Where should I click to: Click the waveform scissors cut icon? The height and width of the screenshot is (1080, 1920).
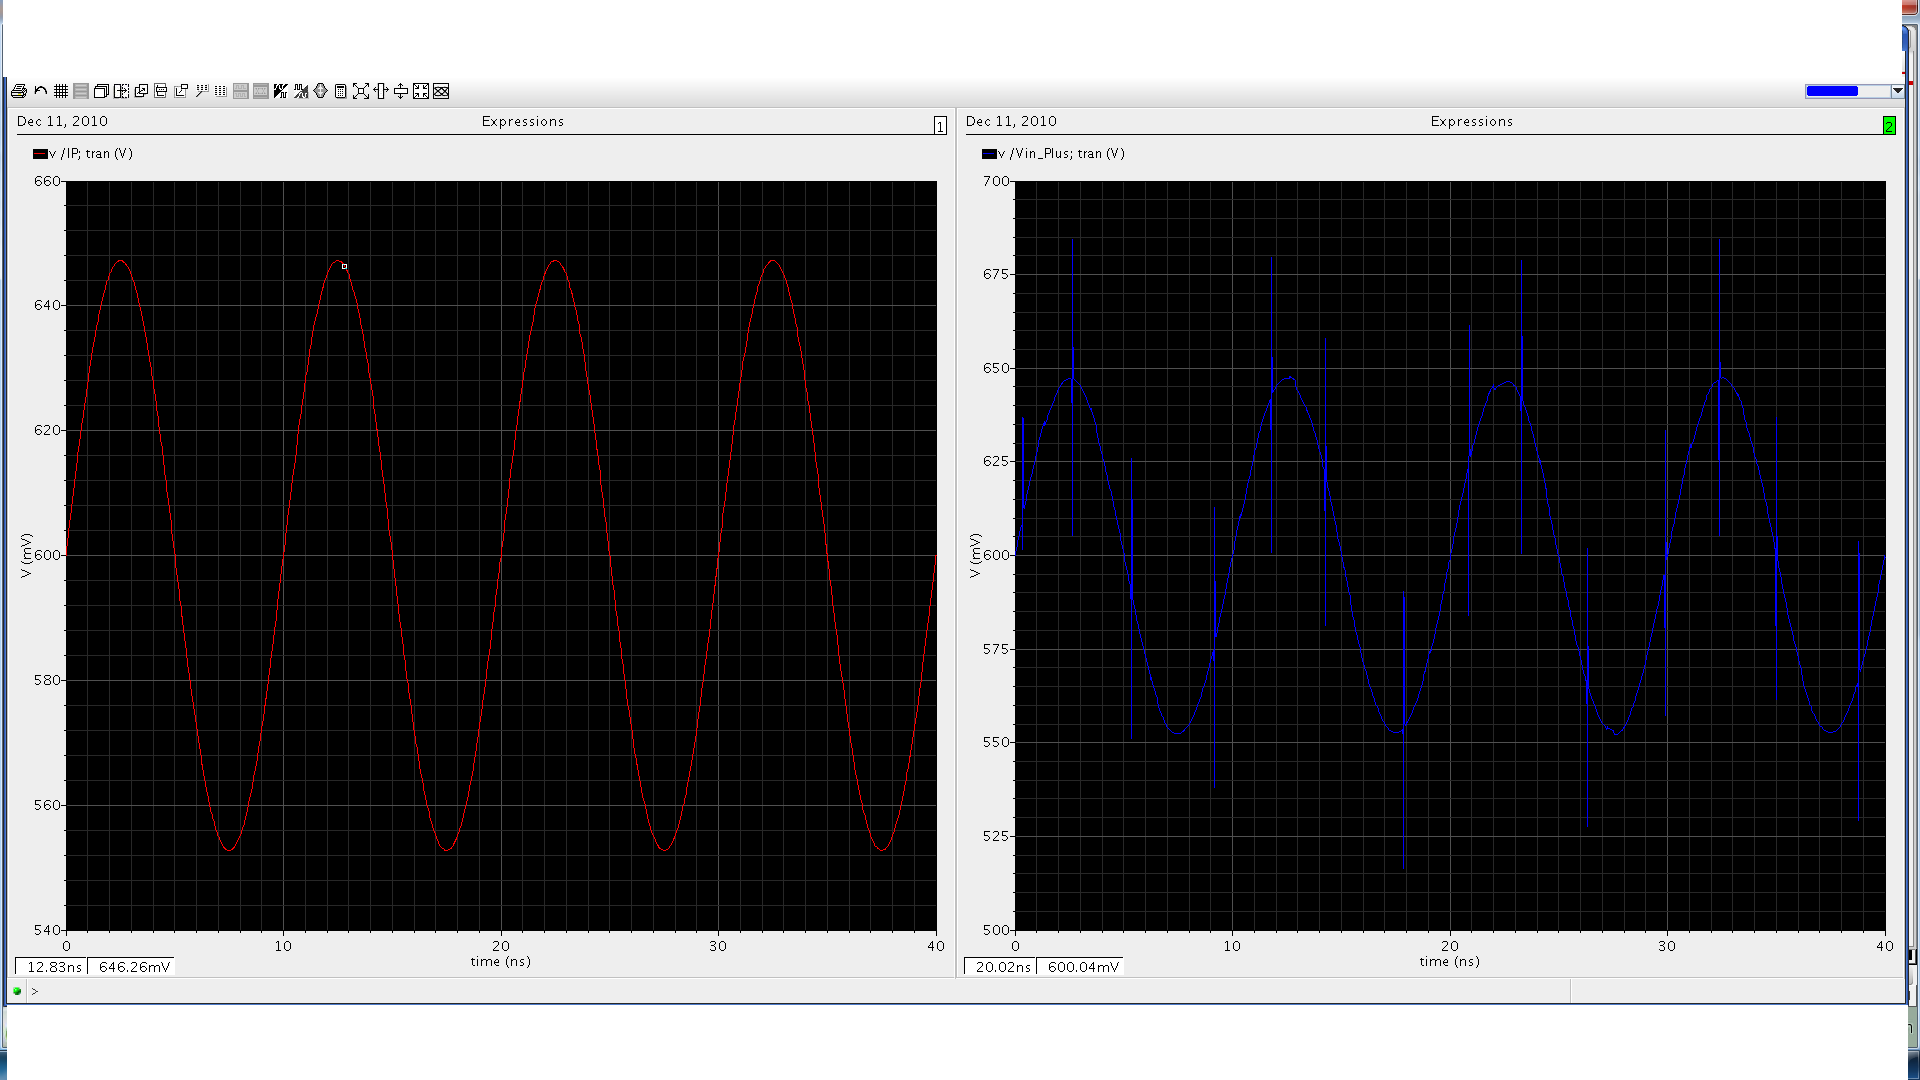coord(301,91)
